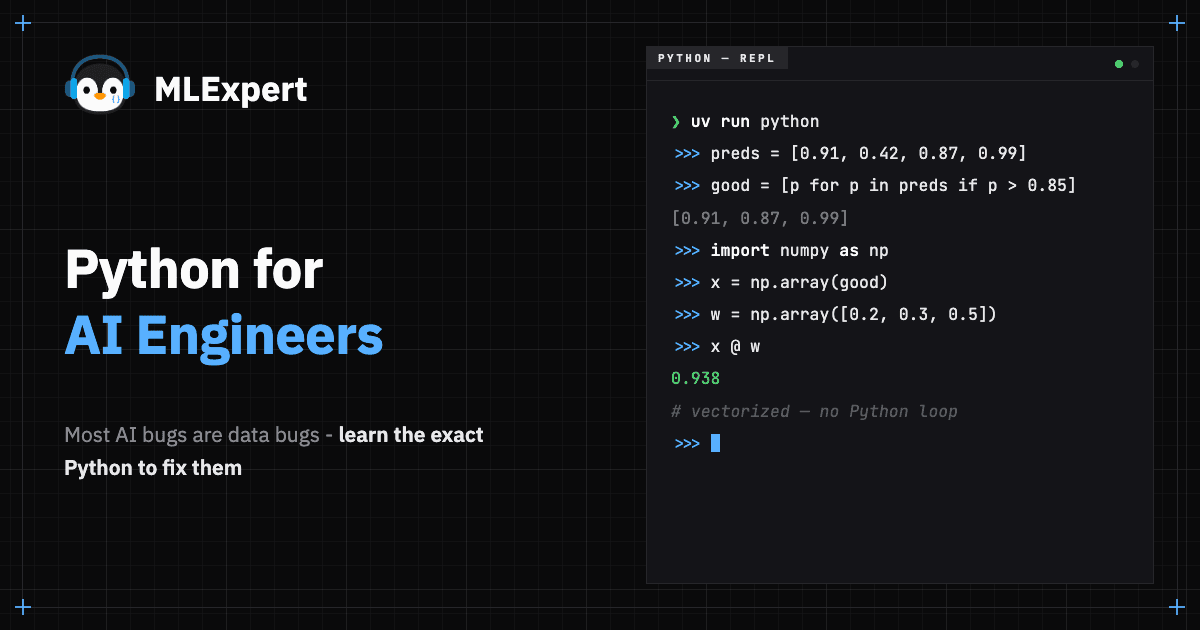Click the 'Python for' heading text
This screenshot has width=1200, height=630.
(194, 271)
